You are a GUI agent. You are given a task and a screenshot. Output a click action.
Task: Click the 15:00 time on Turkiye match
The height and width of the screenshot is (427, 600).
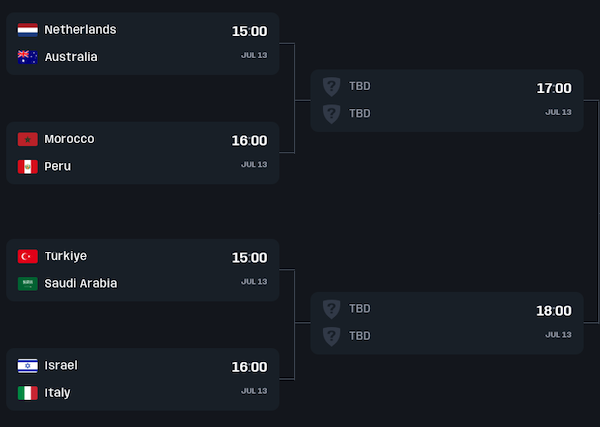[249, 258]
